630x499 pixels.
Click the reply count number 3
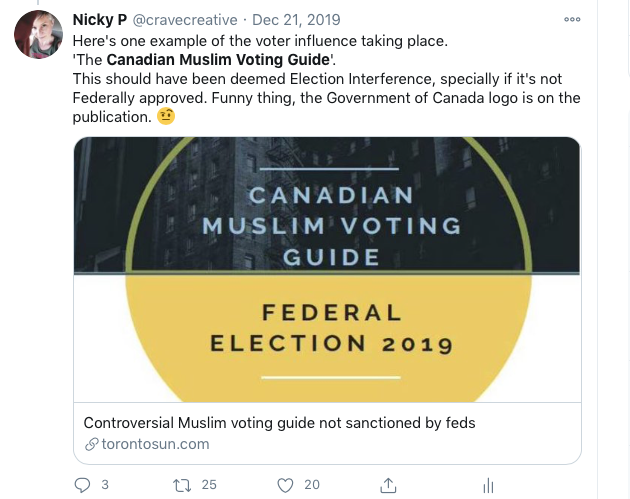click(105, 485)
